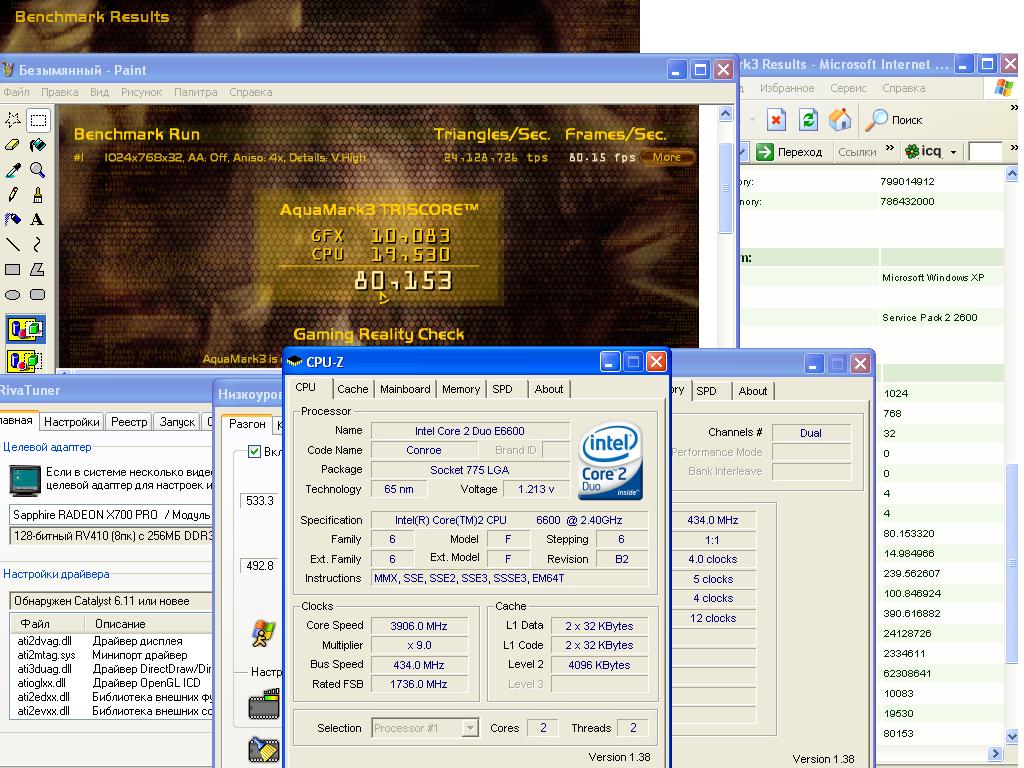Click the Sapphire RADEON X700 PRO adapter field
Image resolution: width=1024 pixels, height=768 pixels.
coord(111,515)
